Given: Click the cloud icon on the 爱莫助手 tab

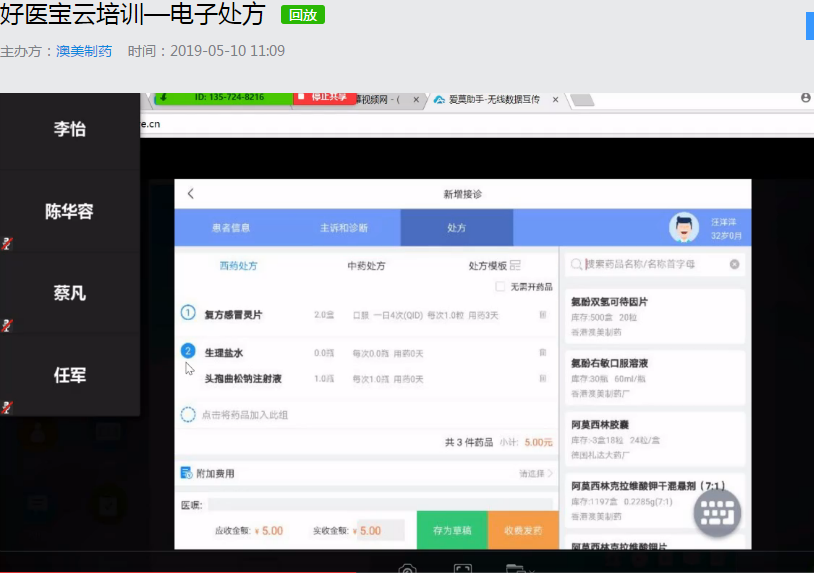Looking at the screenshot, I should 439,100.
